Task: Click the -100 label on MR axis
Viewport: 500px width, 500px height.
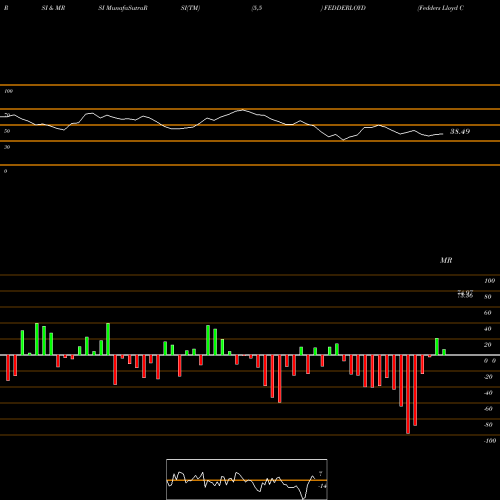Action: 490,441
